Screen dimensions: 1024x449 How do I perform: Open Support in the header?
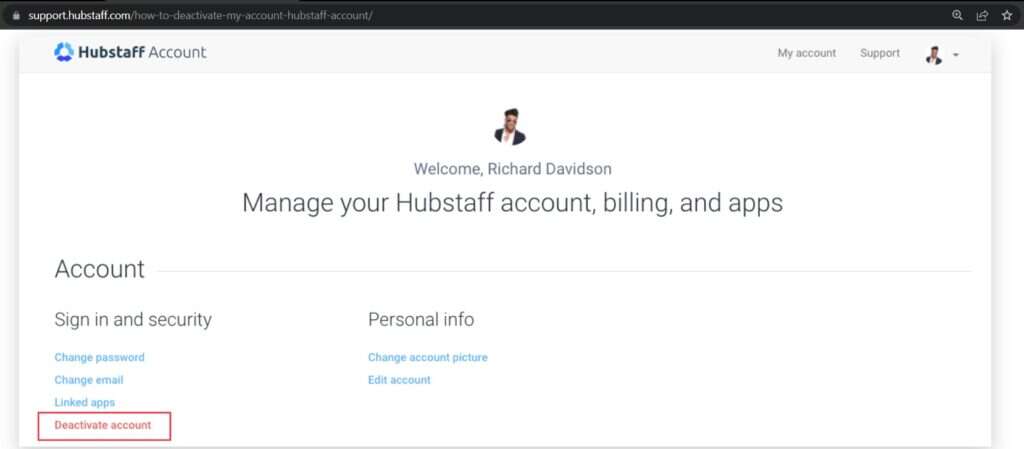tap(880, 54)
